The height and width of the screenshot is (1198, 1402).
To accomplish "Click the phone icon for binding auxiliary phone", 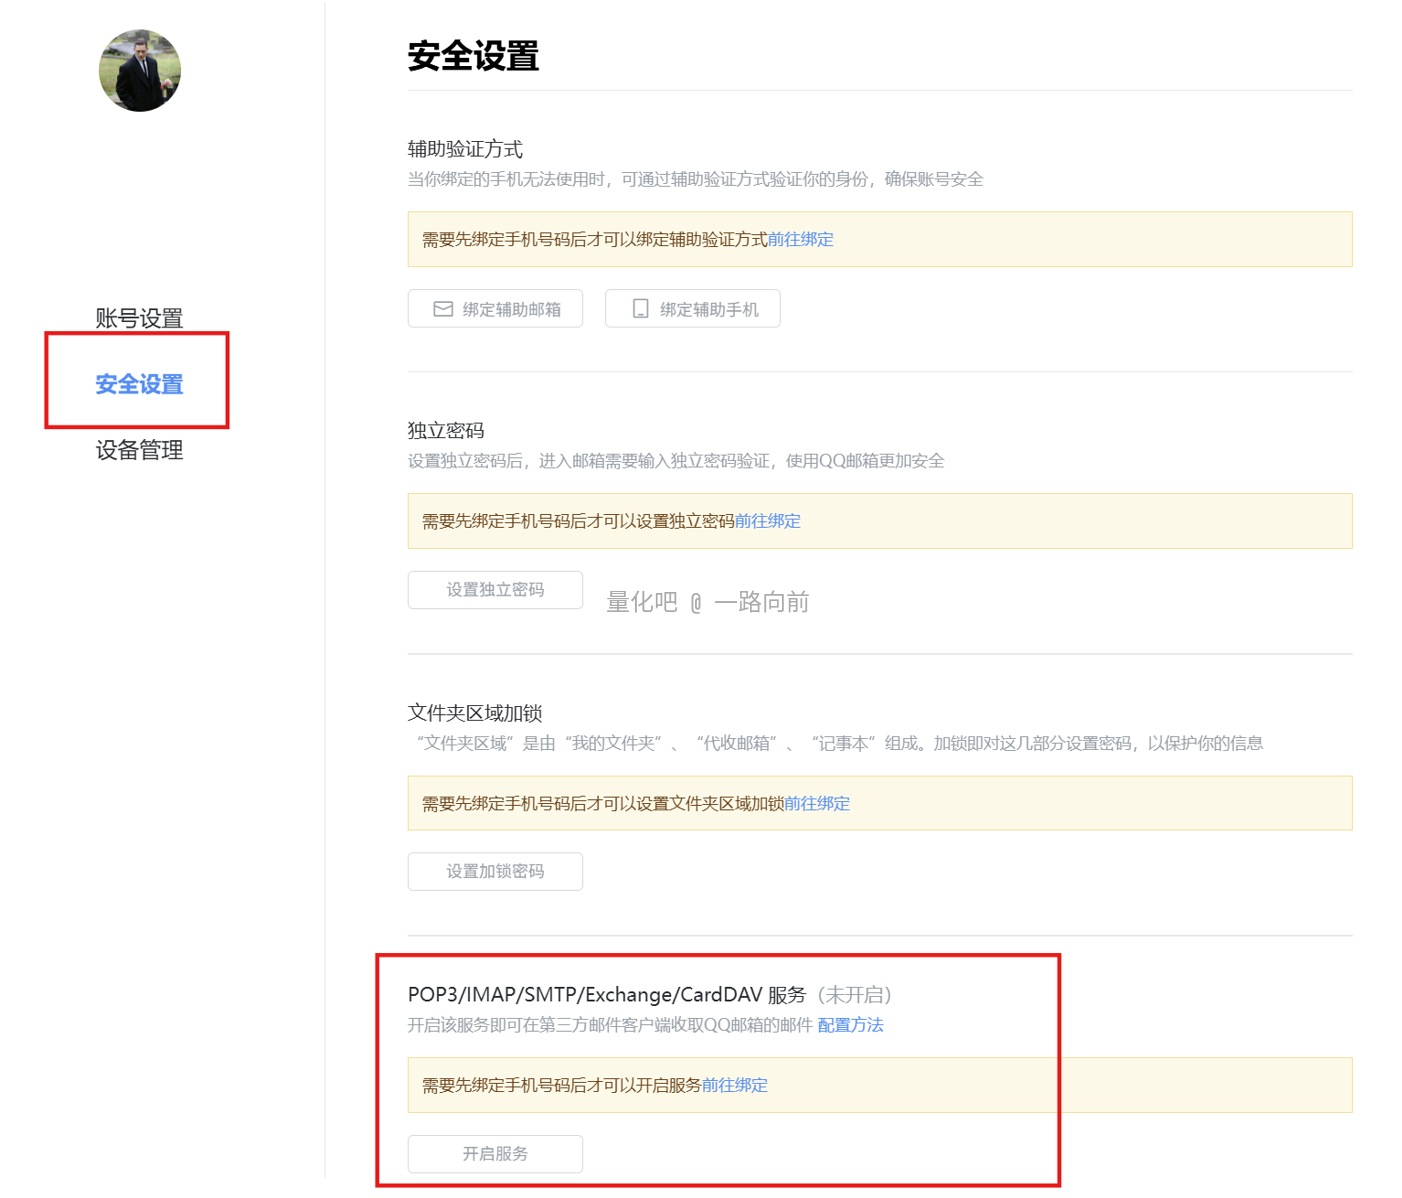I will point(640,309).
